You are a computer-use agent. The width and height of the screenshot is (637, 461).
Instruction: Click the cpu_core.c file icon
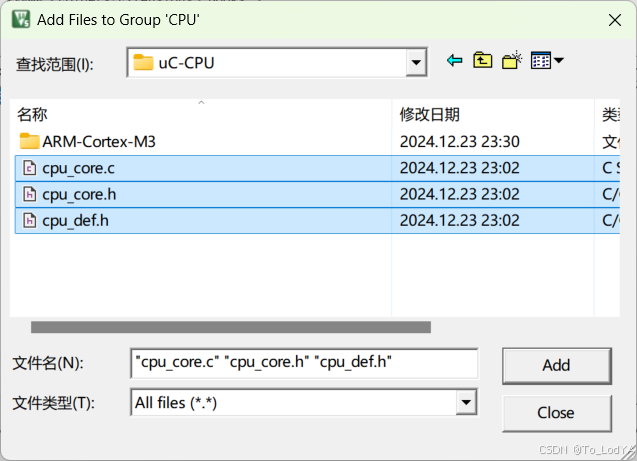(x=29, y=168)
